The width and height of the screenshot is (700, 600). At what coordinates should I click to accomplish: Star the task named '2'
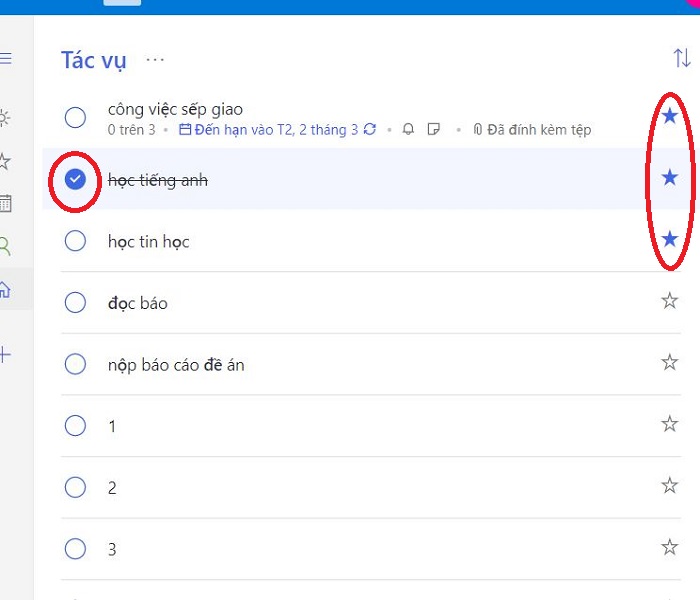(x=670, y=486)
